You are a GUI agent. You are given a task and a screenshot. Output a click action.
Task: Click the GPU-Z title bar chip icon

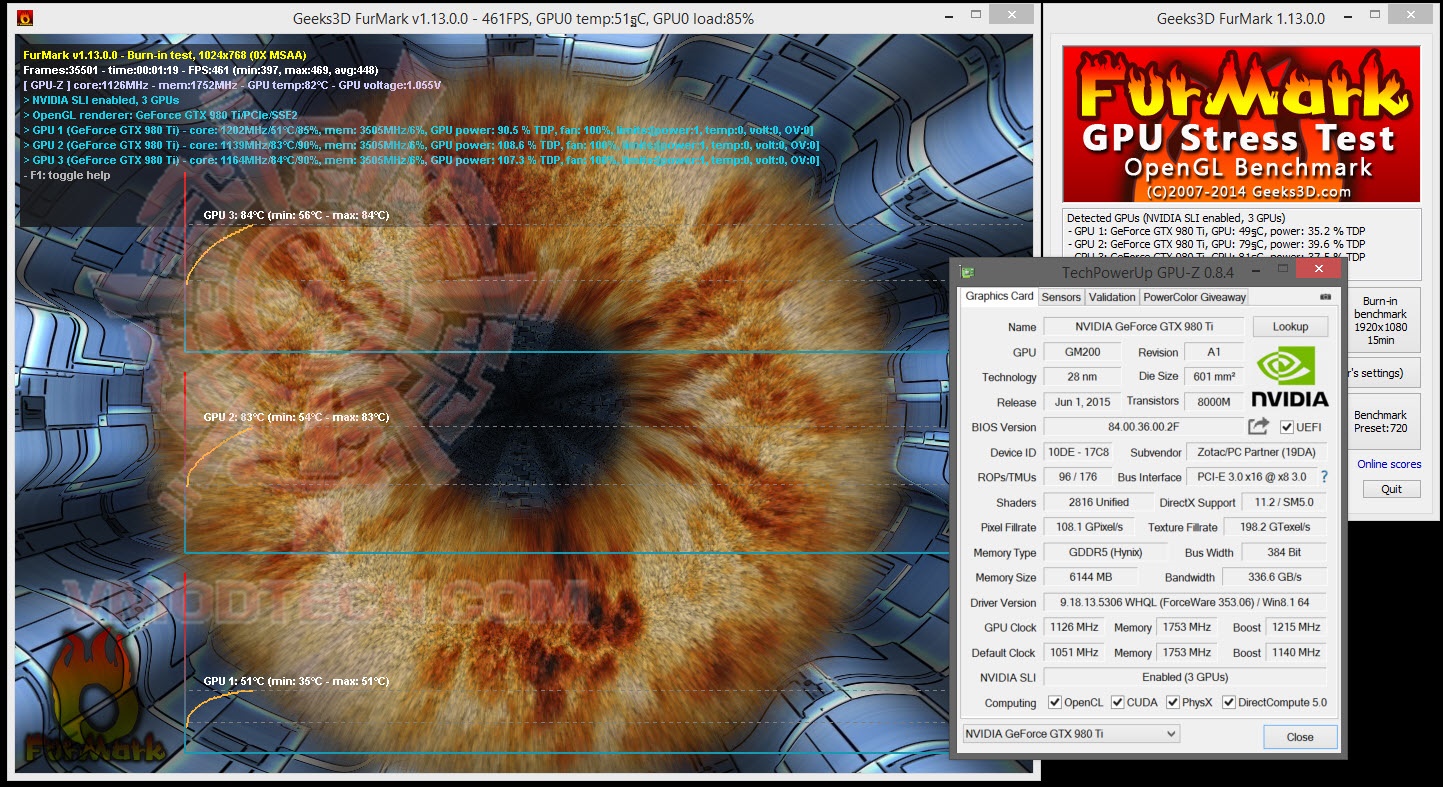pyautogui.click(x=966, y=272)
